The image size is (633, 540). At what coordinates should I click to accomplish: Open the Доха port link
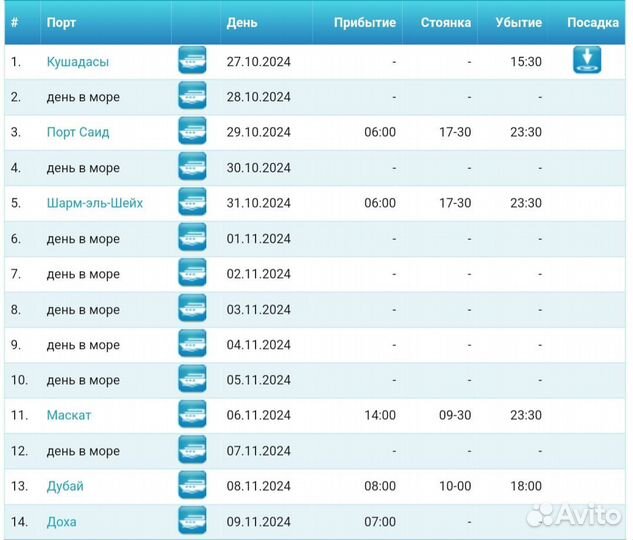pos(61,522)
